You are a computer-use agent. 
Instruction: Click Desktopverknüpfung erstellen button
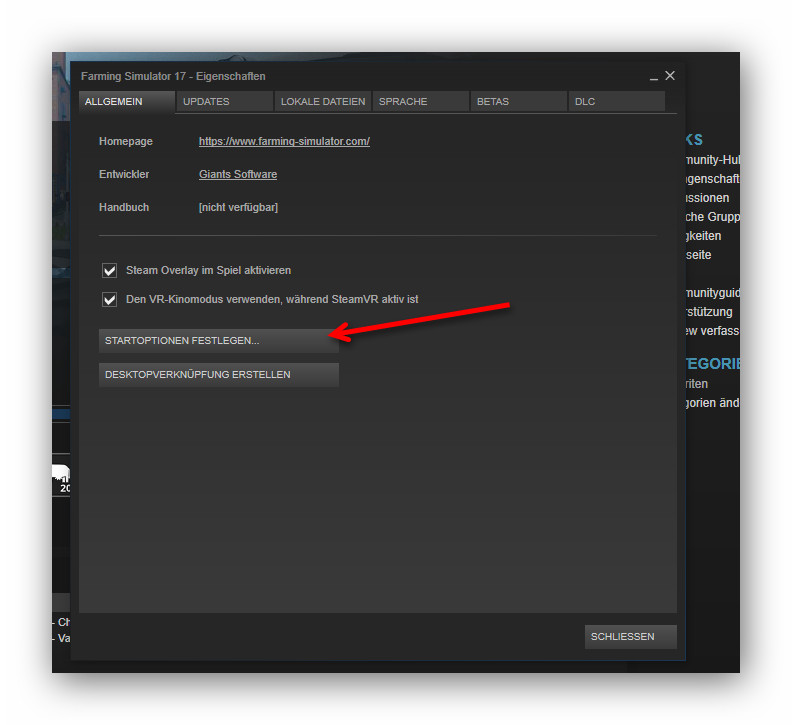218,375
